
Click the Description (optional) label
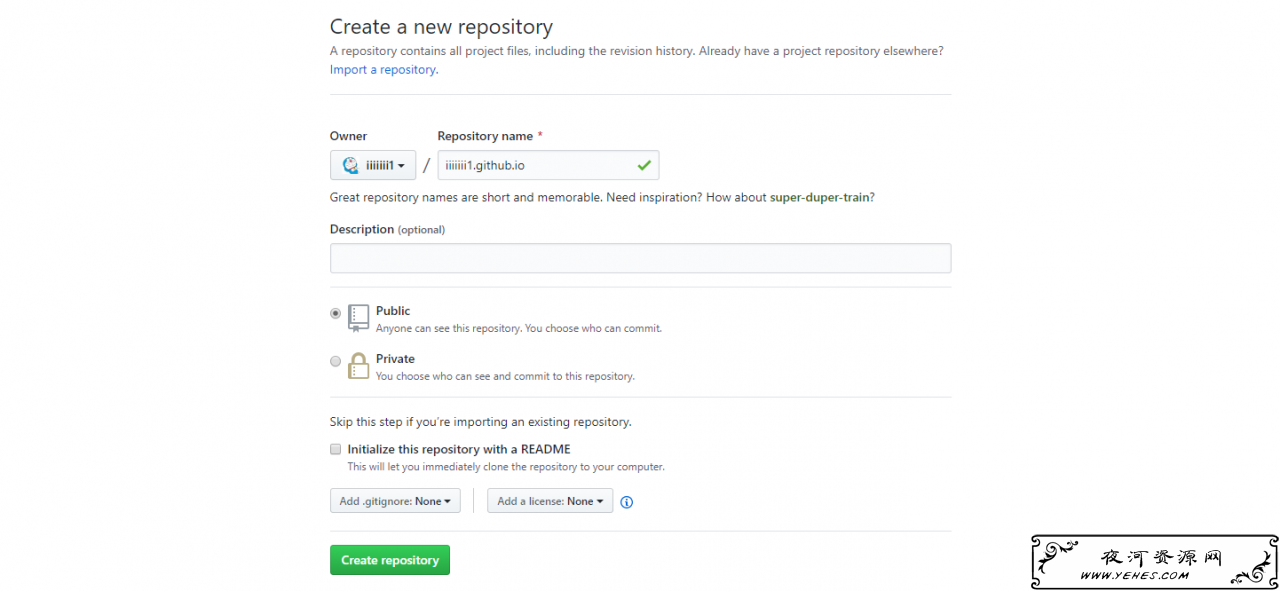(387, 229)
